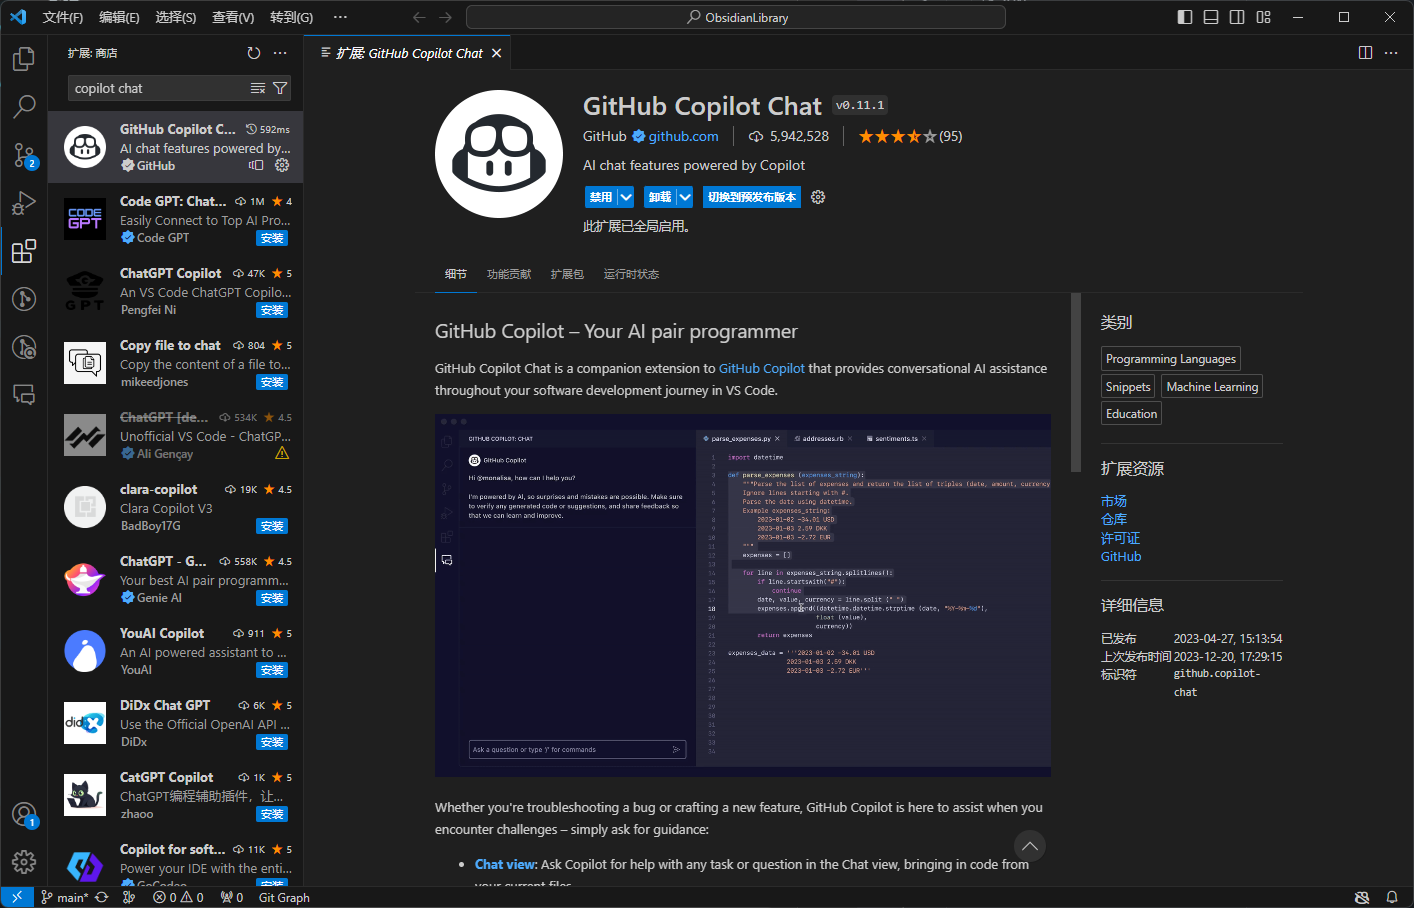
Task: Open the Accounts icon in the activity bar
Action: pos(24,815)
